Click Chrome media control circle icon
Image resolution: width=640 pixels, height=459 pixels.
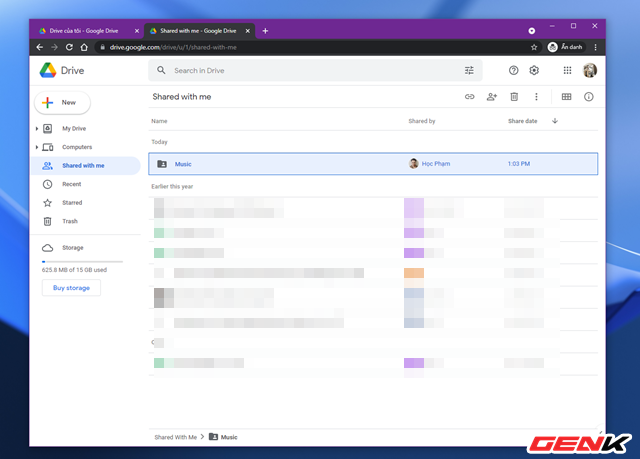pyautogui.click(x=531, y=31)
